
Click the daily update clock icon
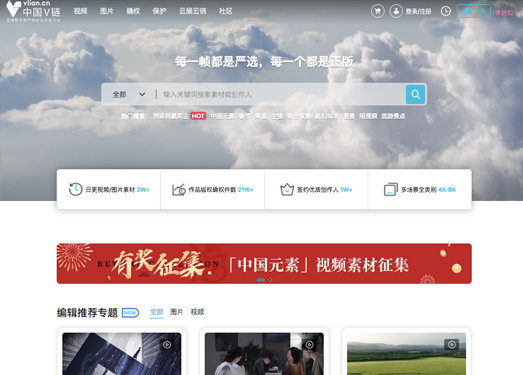[x=76, y=189]
